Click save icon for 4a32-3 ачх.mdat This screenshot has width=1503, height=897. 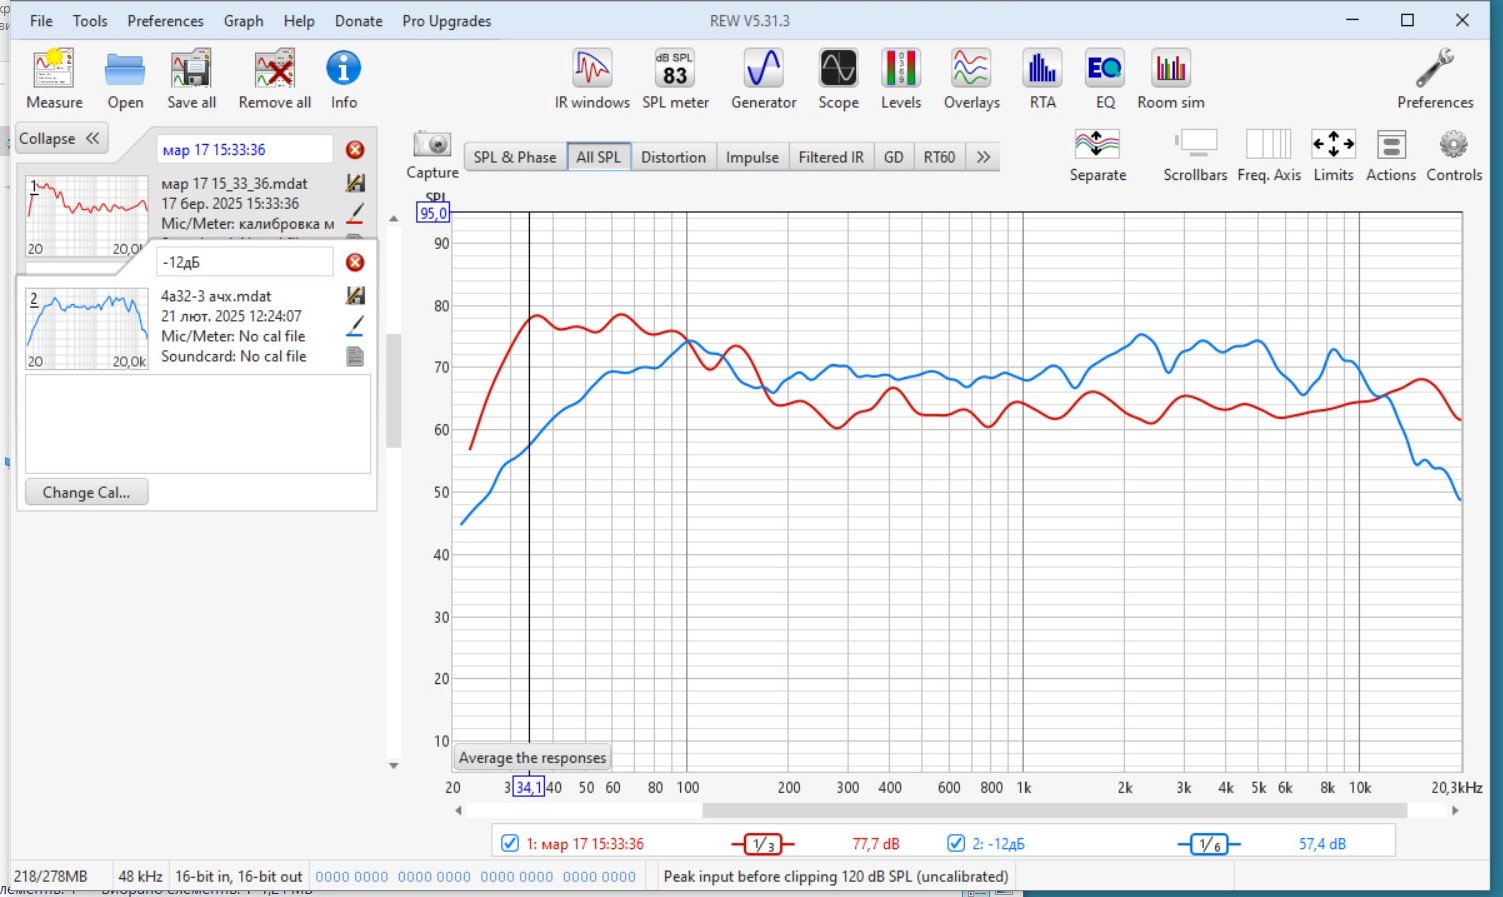point(355,295)
